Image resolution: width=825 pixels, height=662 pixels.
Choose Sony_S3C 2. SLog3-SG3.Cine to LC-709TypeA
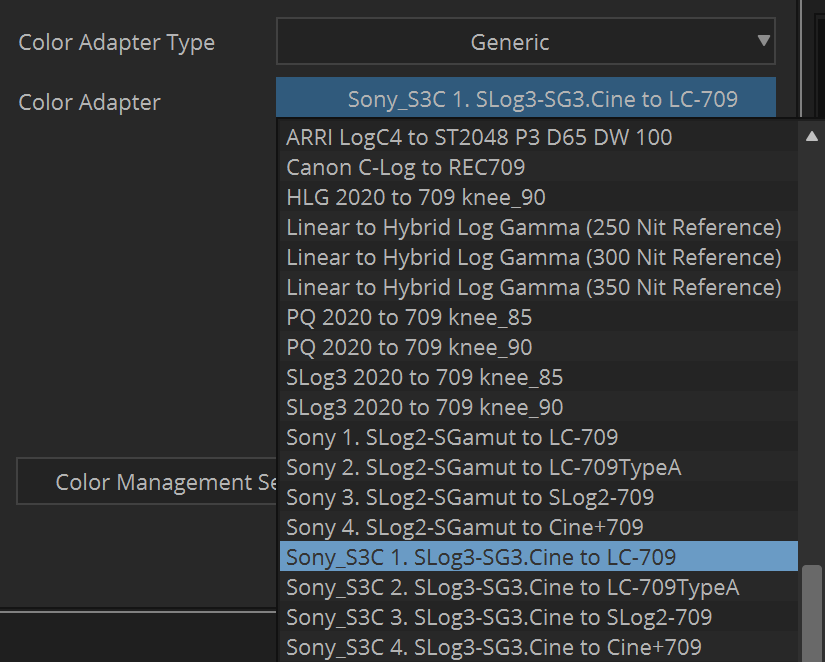539,587
